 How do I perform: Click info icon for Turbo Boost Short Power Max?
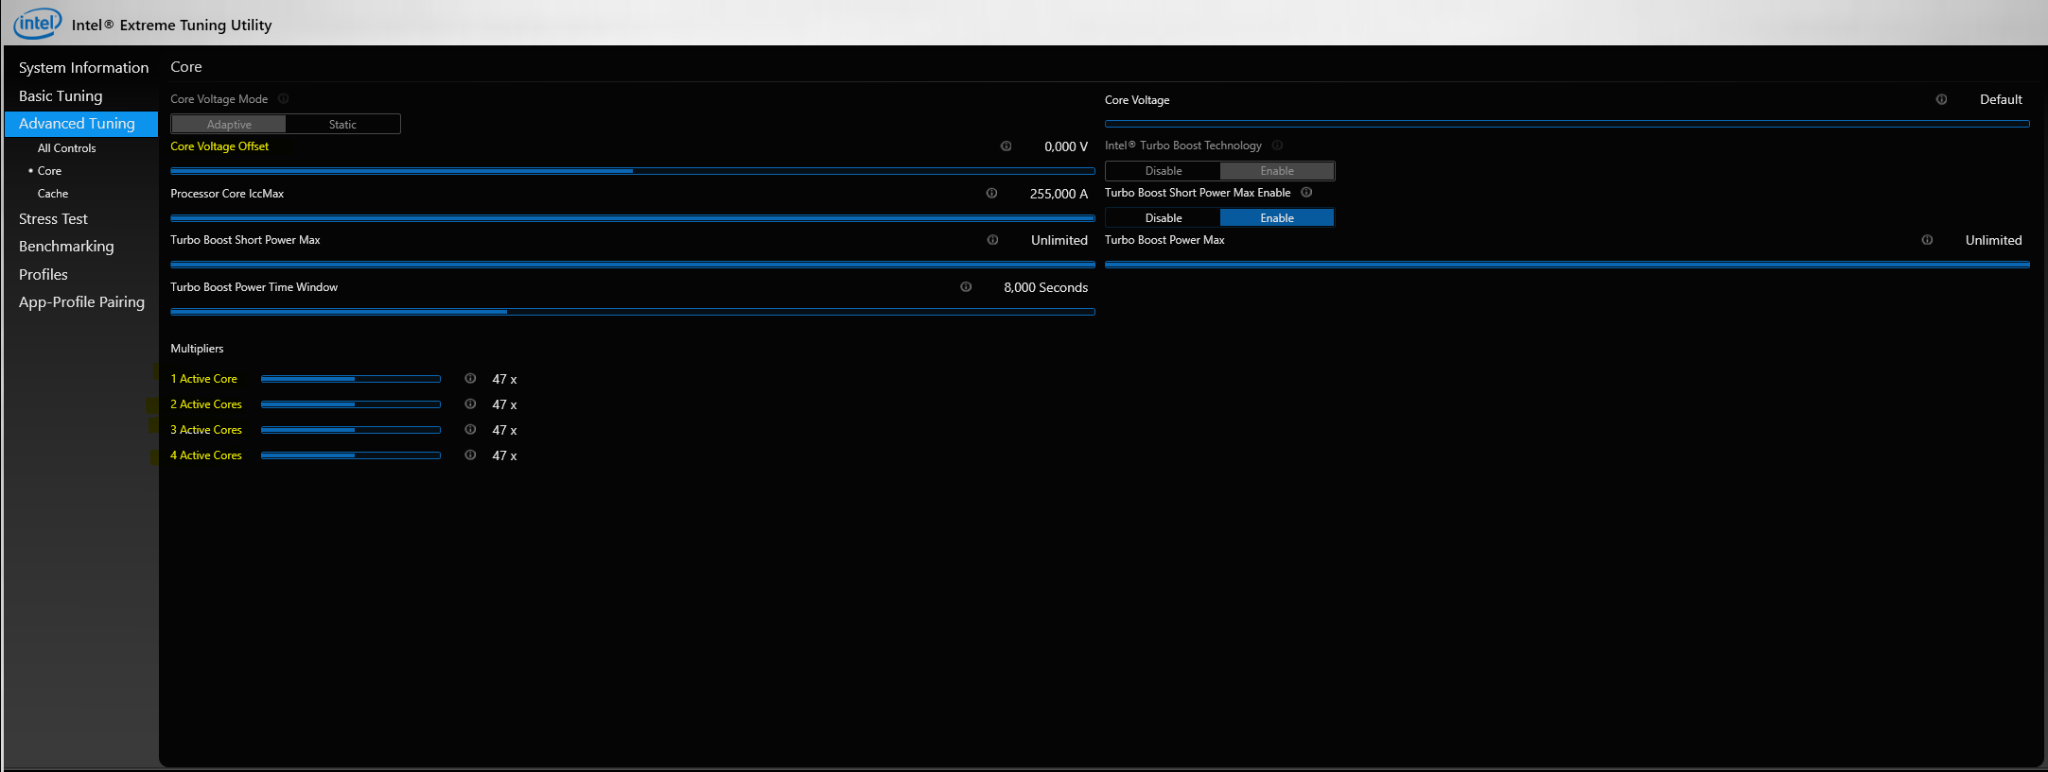click(x=993, y=240)
